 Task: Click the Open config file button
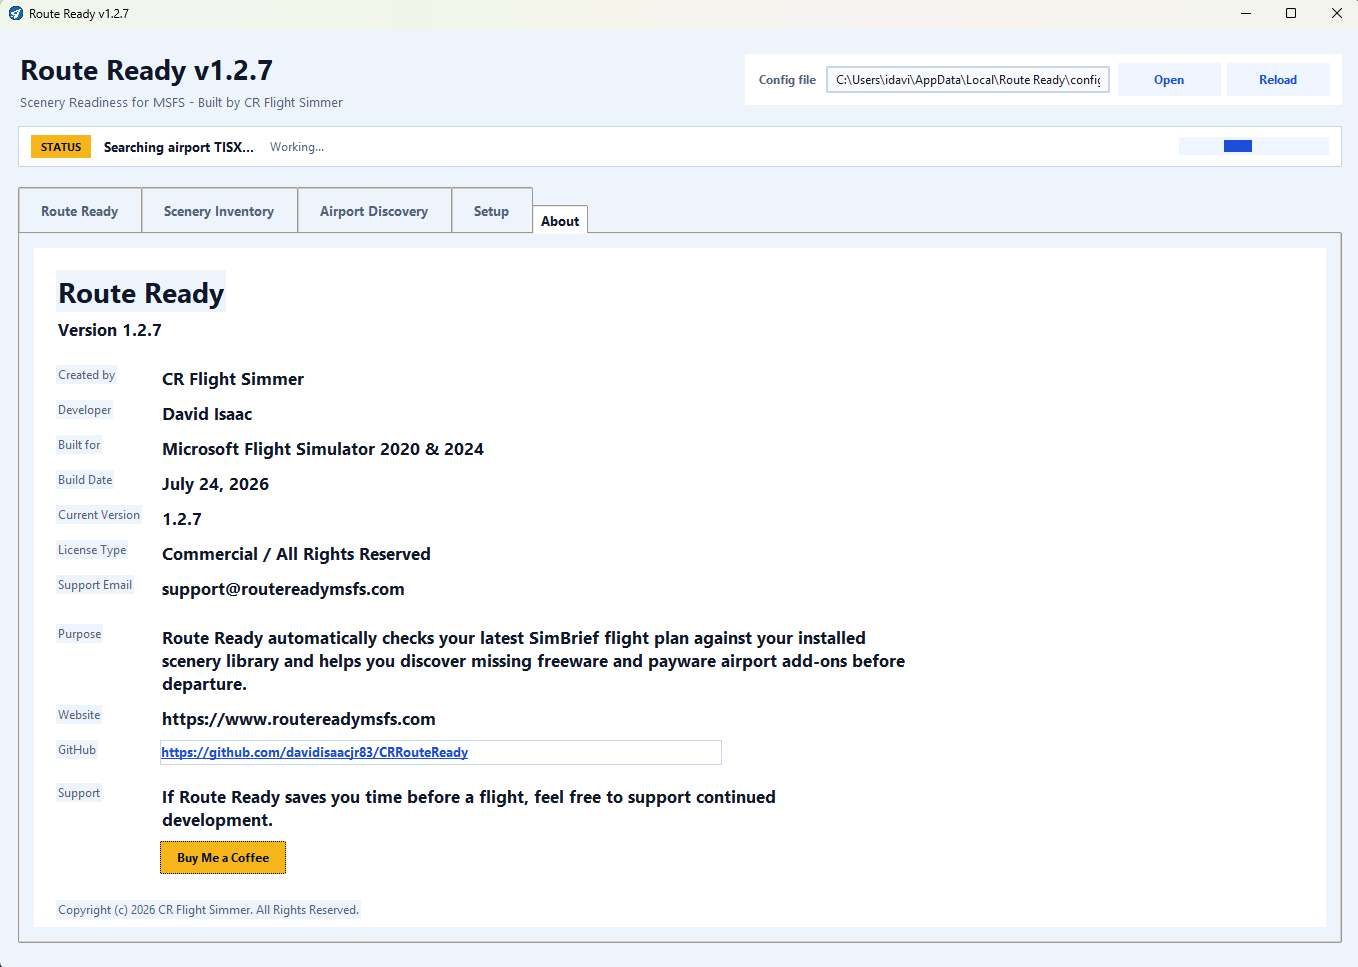[x=1169, y=80]
